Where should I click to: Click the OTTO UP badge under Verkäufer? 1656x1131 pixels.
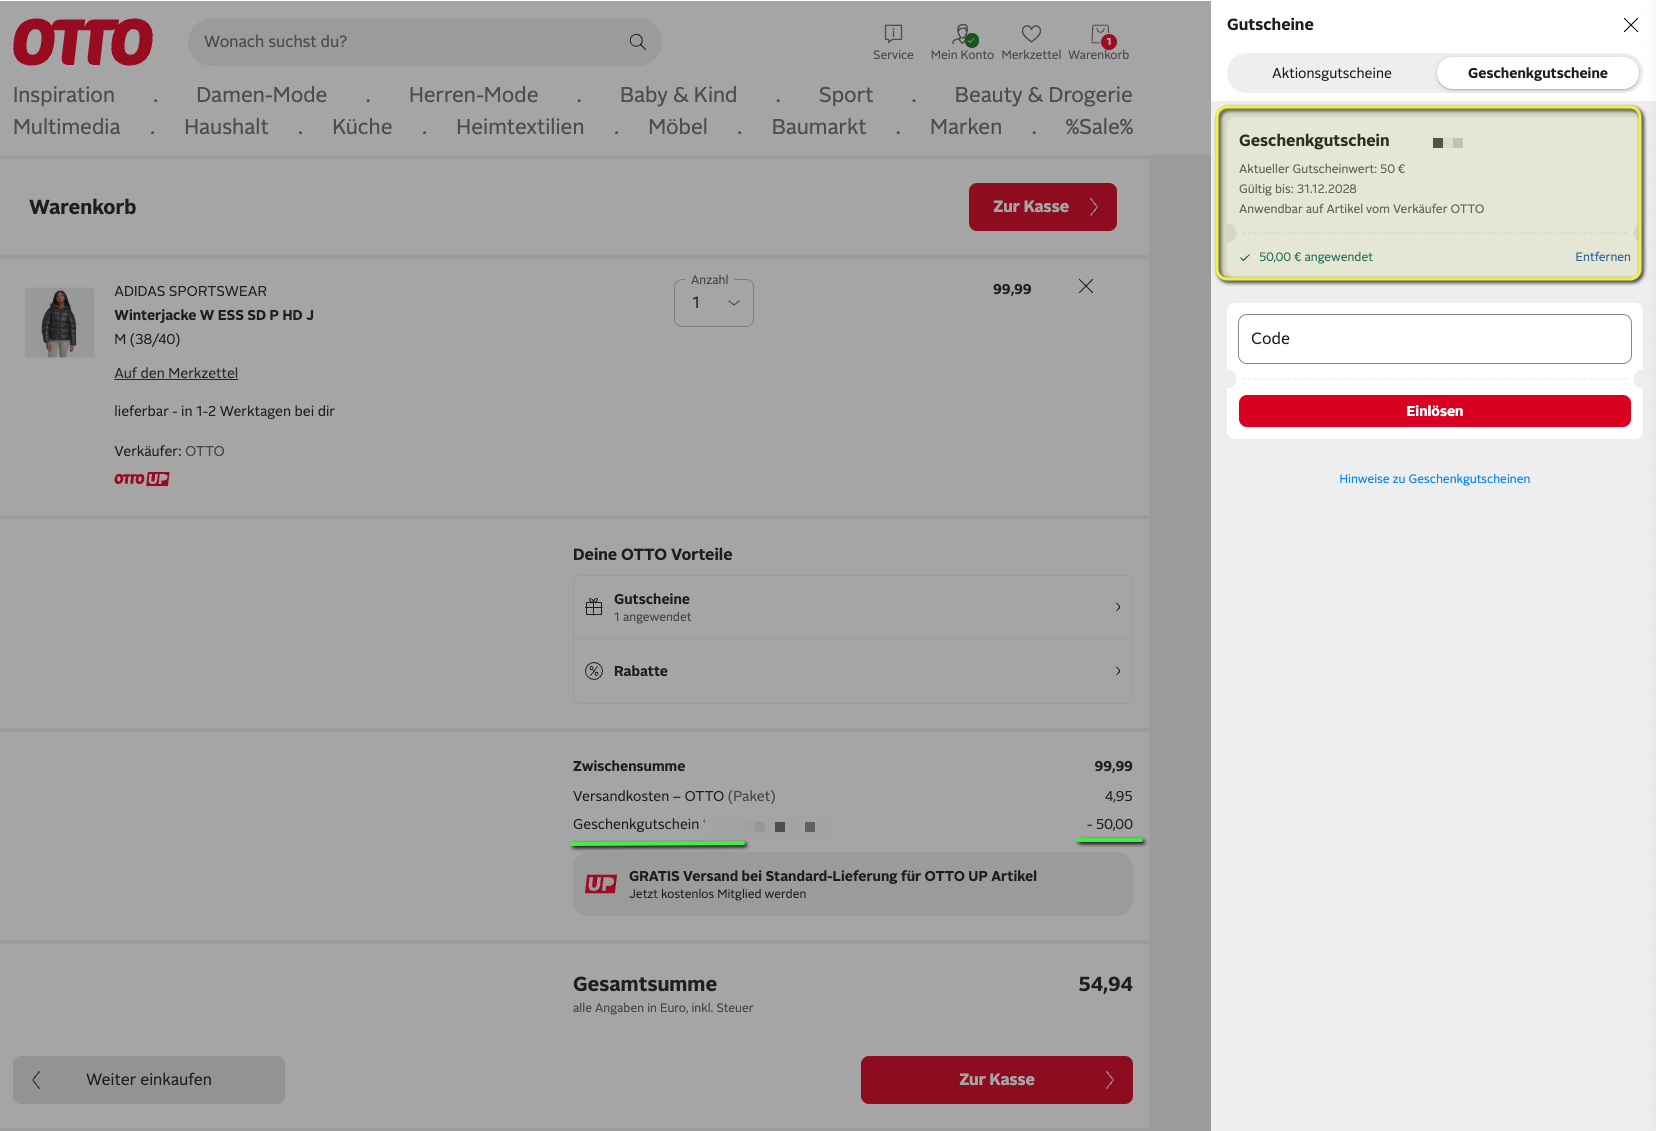coord(141,479)
